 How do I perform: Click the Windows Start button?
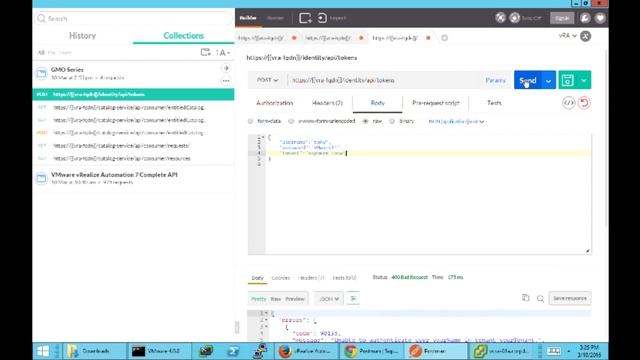[x=43, y=351]
